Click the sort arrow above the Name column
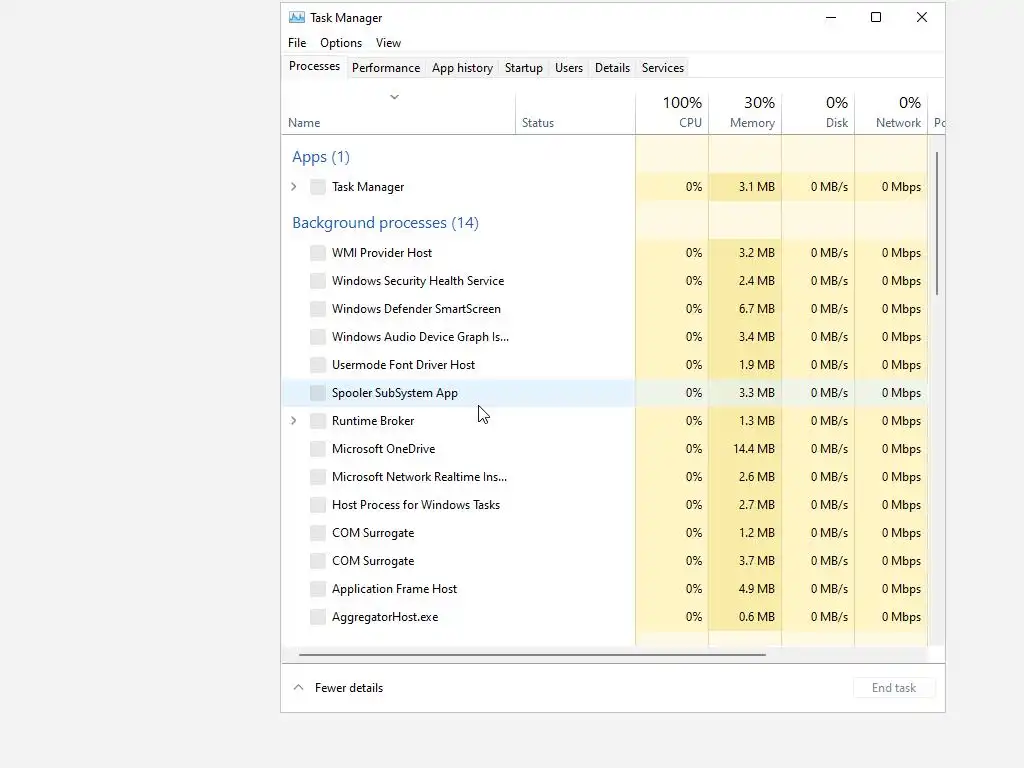1024x768 pixels. [394, 97]
